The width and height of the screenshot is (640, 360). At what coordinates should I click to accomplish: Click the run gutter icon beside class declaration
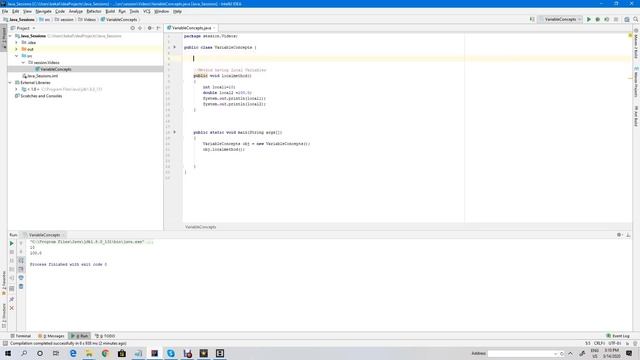[x=175, y=47]
